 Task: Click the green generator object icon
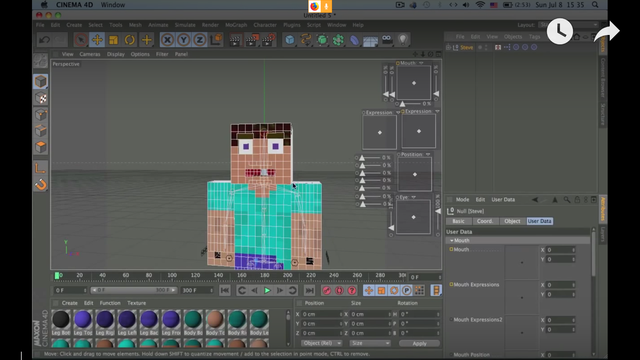(322, 40)
